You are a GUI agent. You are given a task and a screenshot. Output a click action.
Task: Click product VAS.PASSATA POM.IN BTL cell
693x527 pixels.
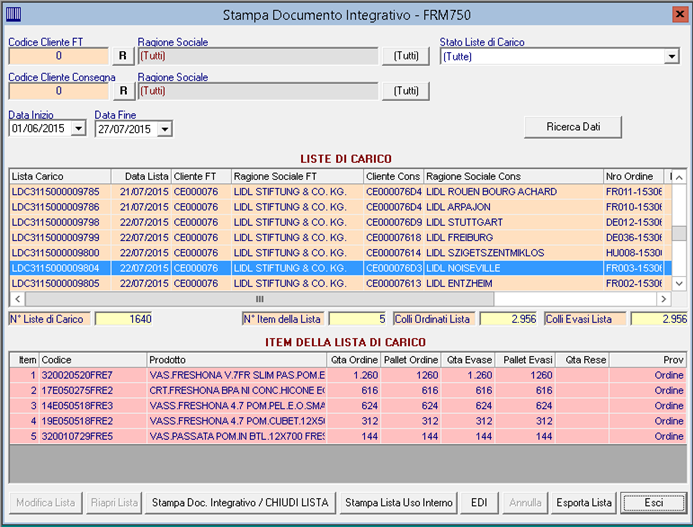[236, 436]
